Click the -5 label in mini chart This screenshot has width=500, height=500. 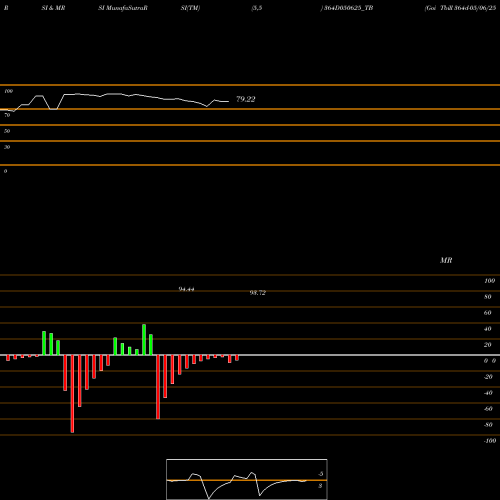(320, 474)
